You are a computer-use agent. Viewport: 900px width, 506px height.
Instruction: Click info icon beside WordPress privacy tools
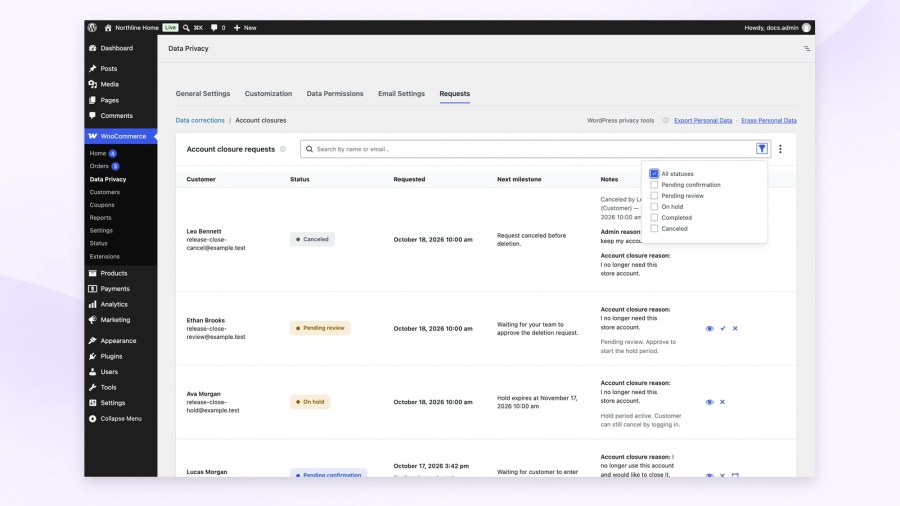666,120
